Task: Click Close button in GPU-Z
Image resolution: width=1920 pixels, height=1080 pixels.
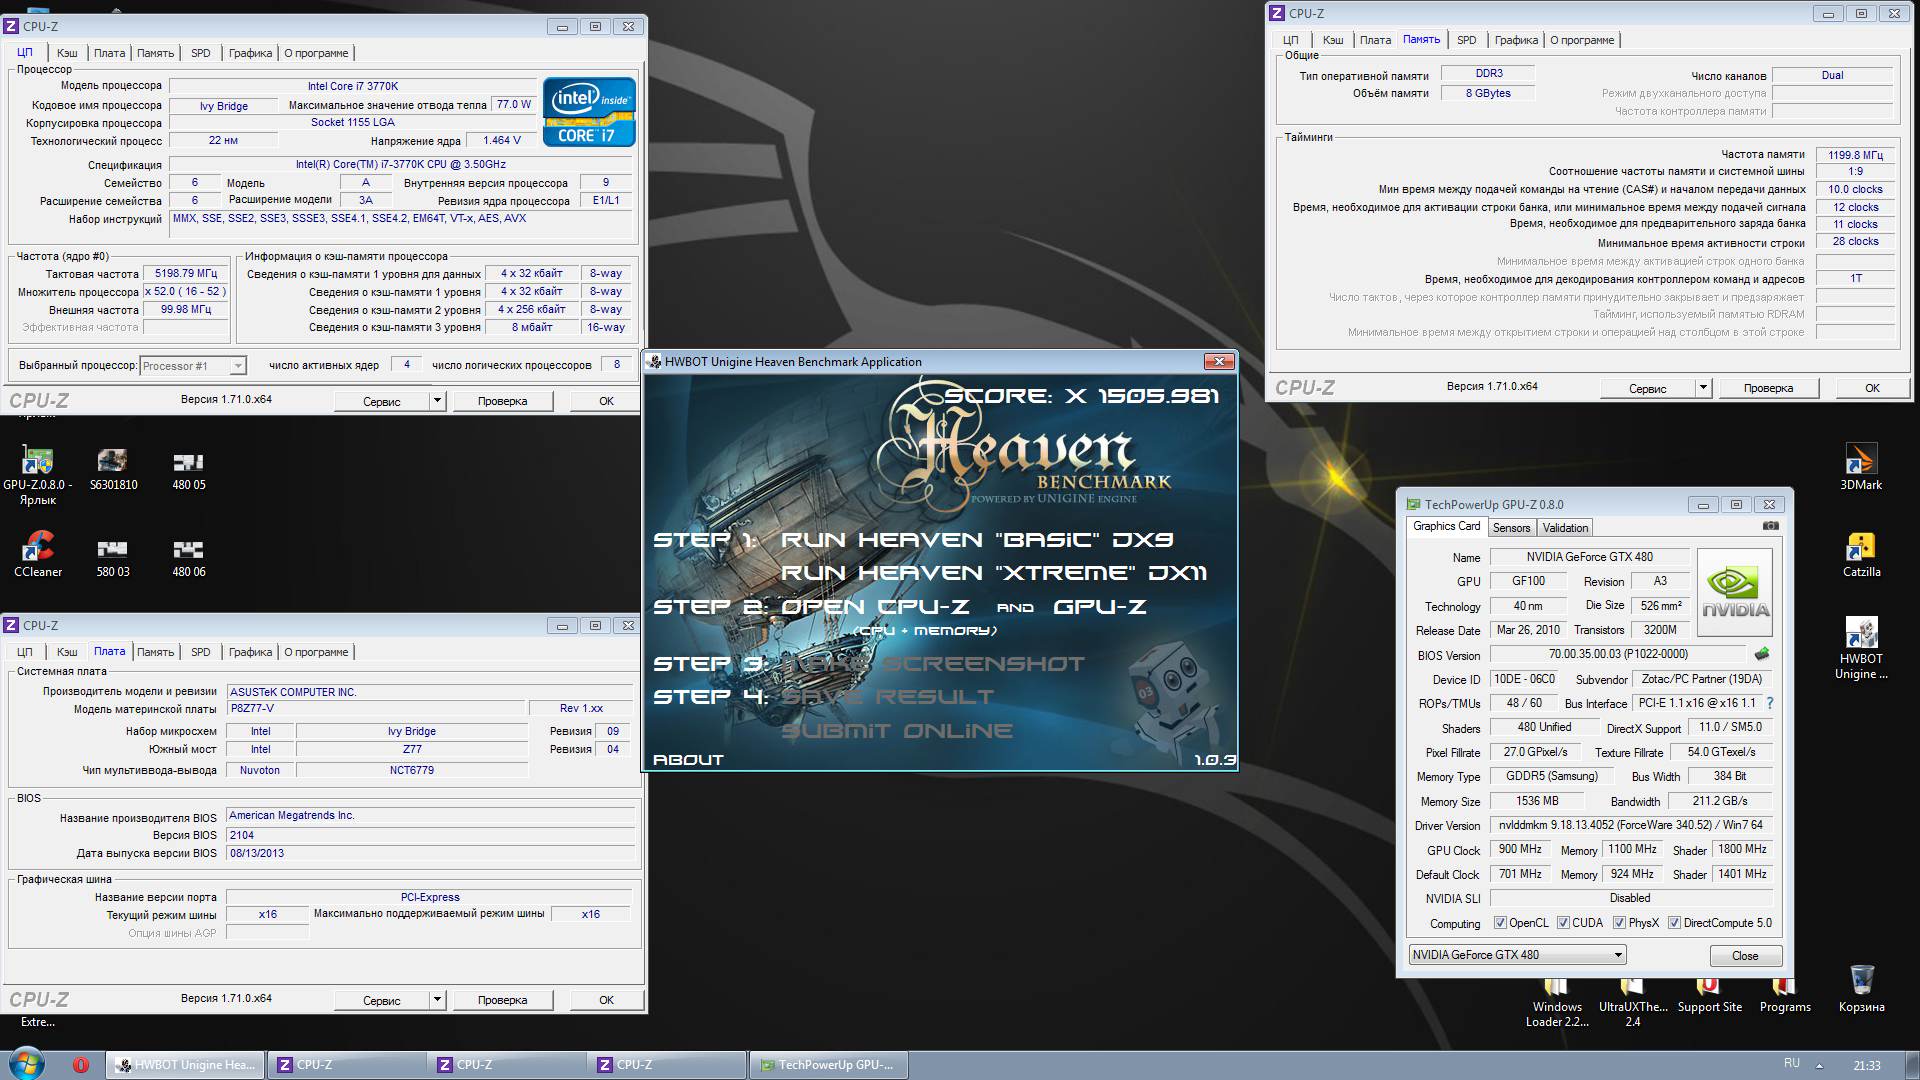Action: (1745, 956)
